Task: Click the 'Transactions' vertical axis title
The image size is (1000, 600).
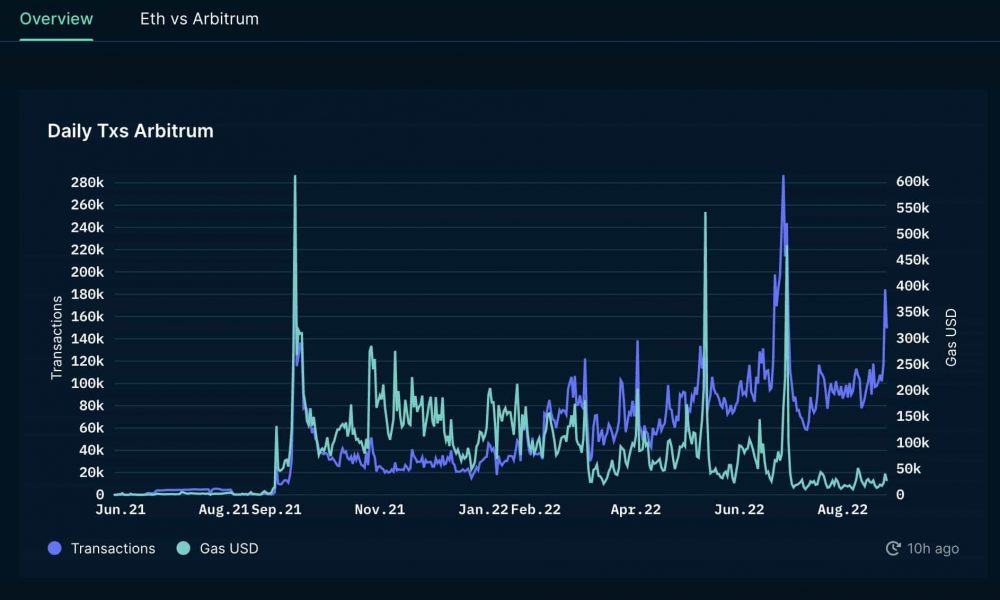Action: [x=57, y=337]
